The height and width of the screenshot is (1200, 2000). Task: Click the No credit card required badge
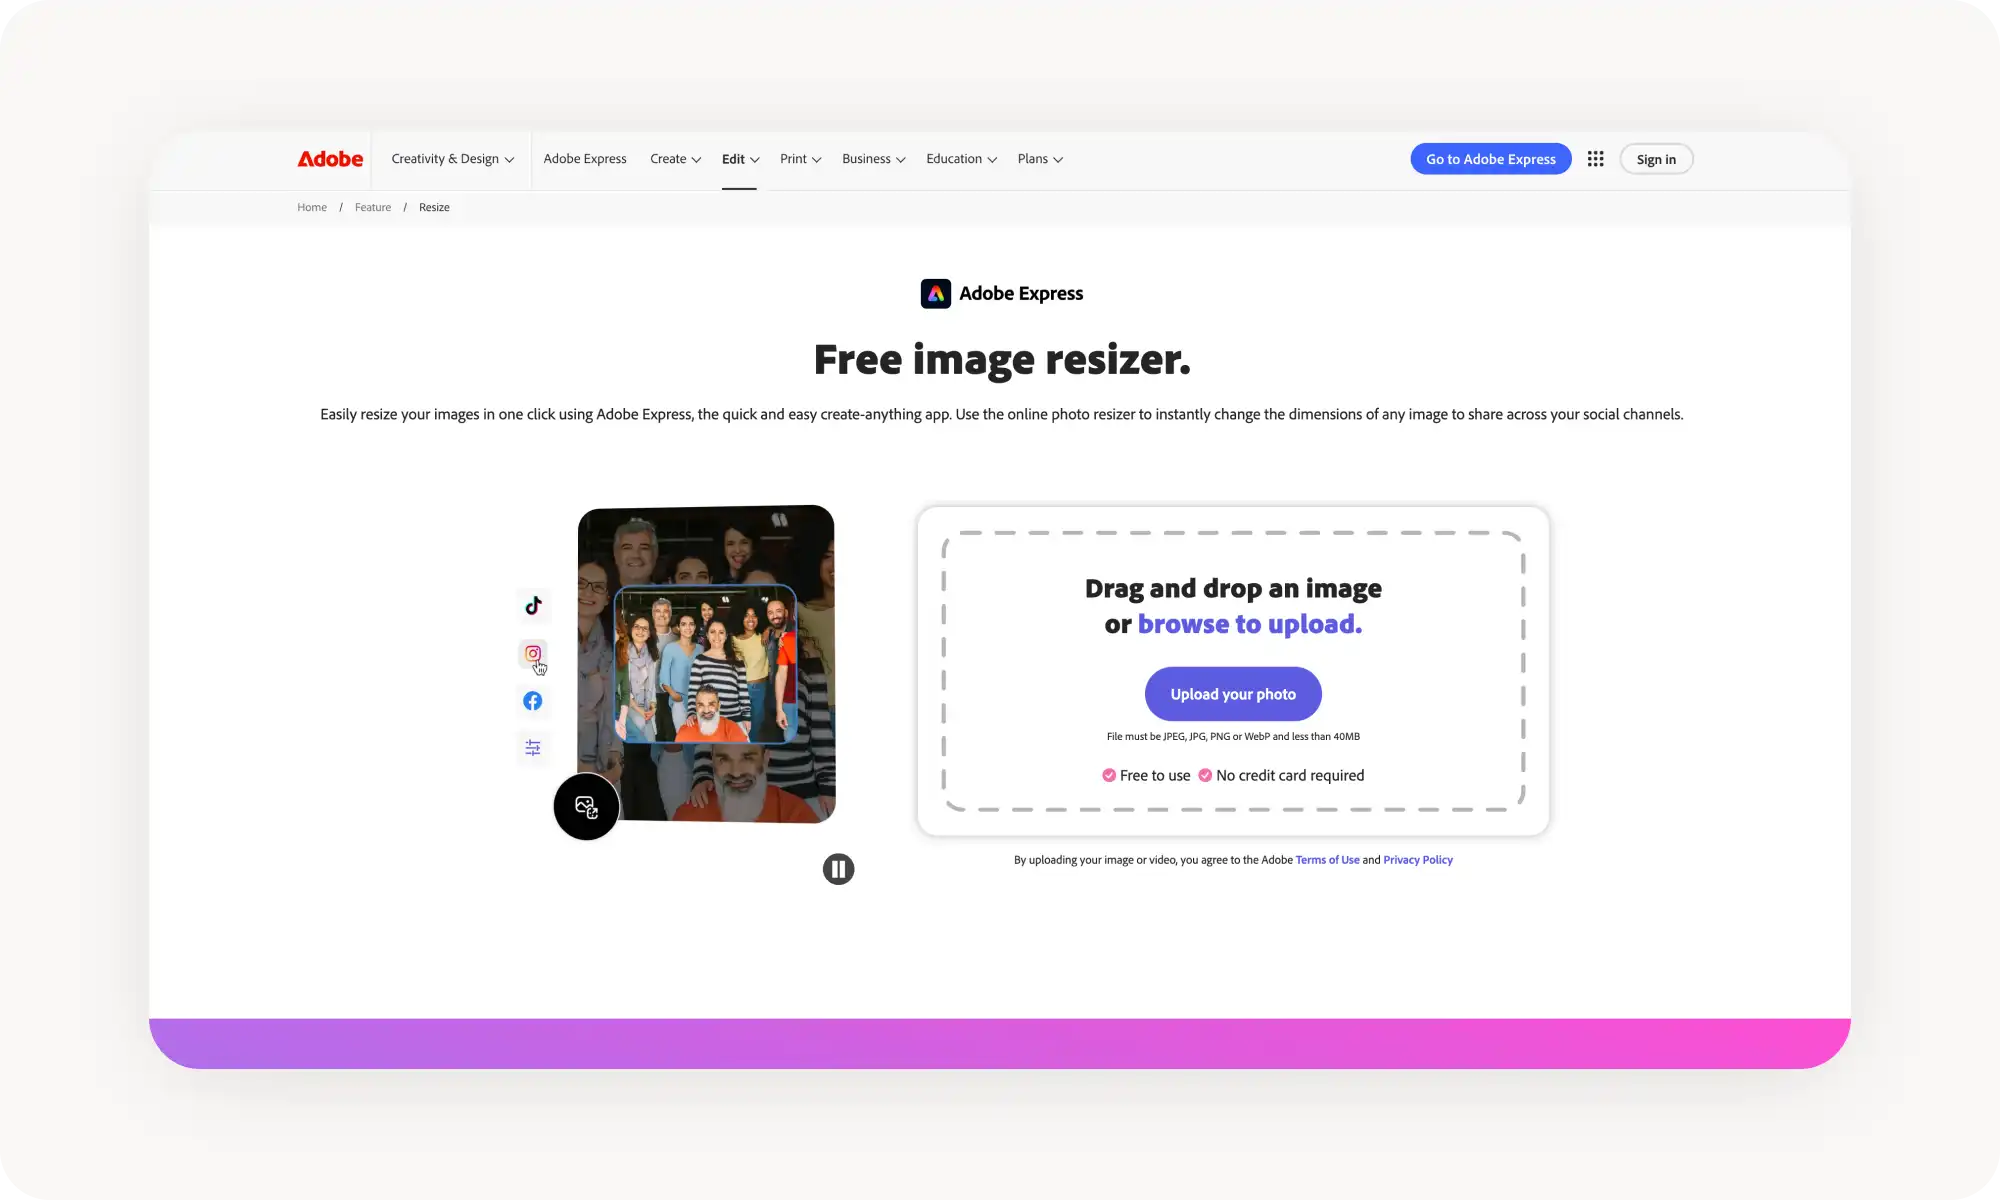click(1204, 775)
